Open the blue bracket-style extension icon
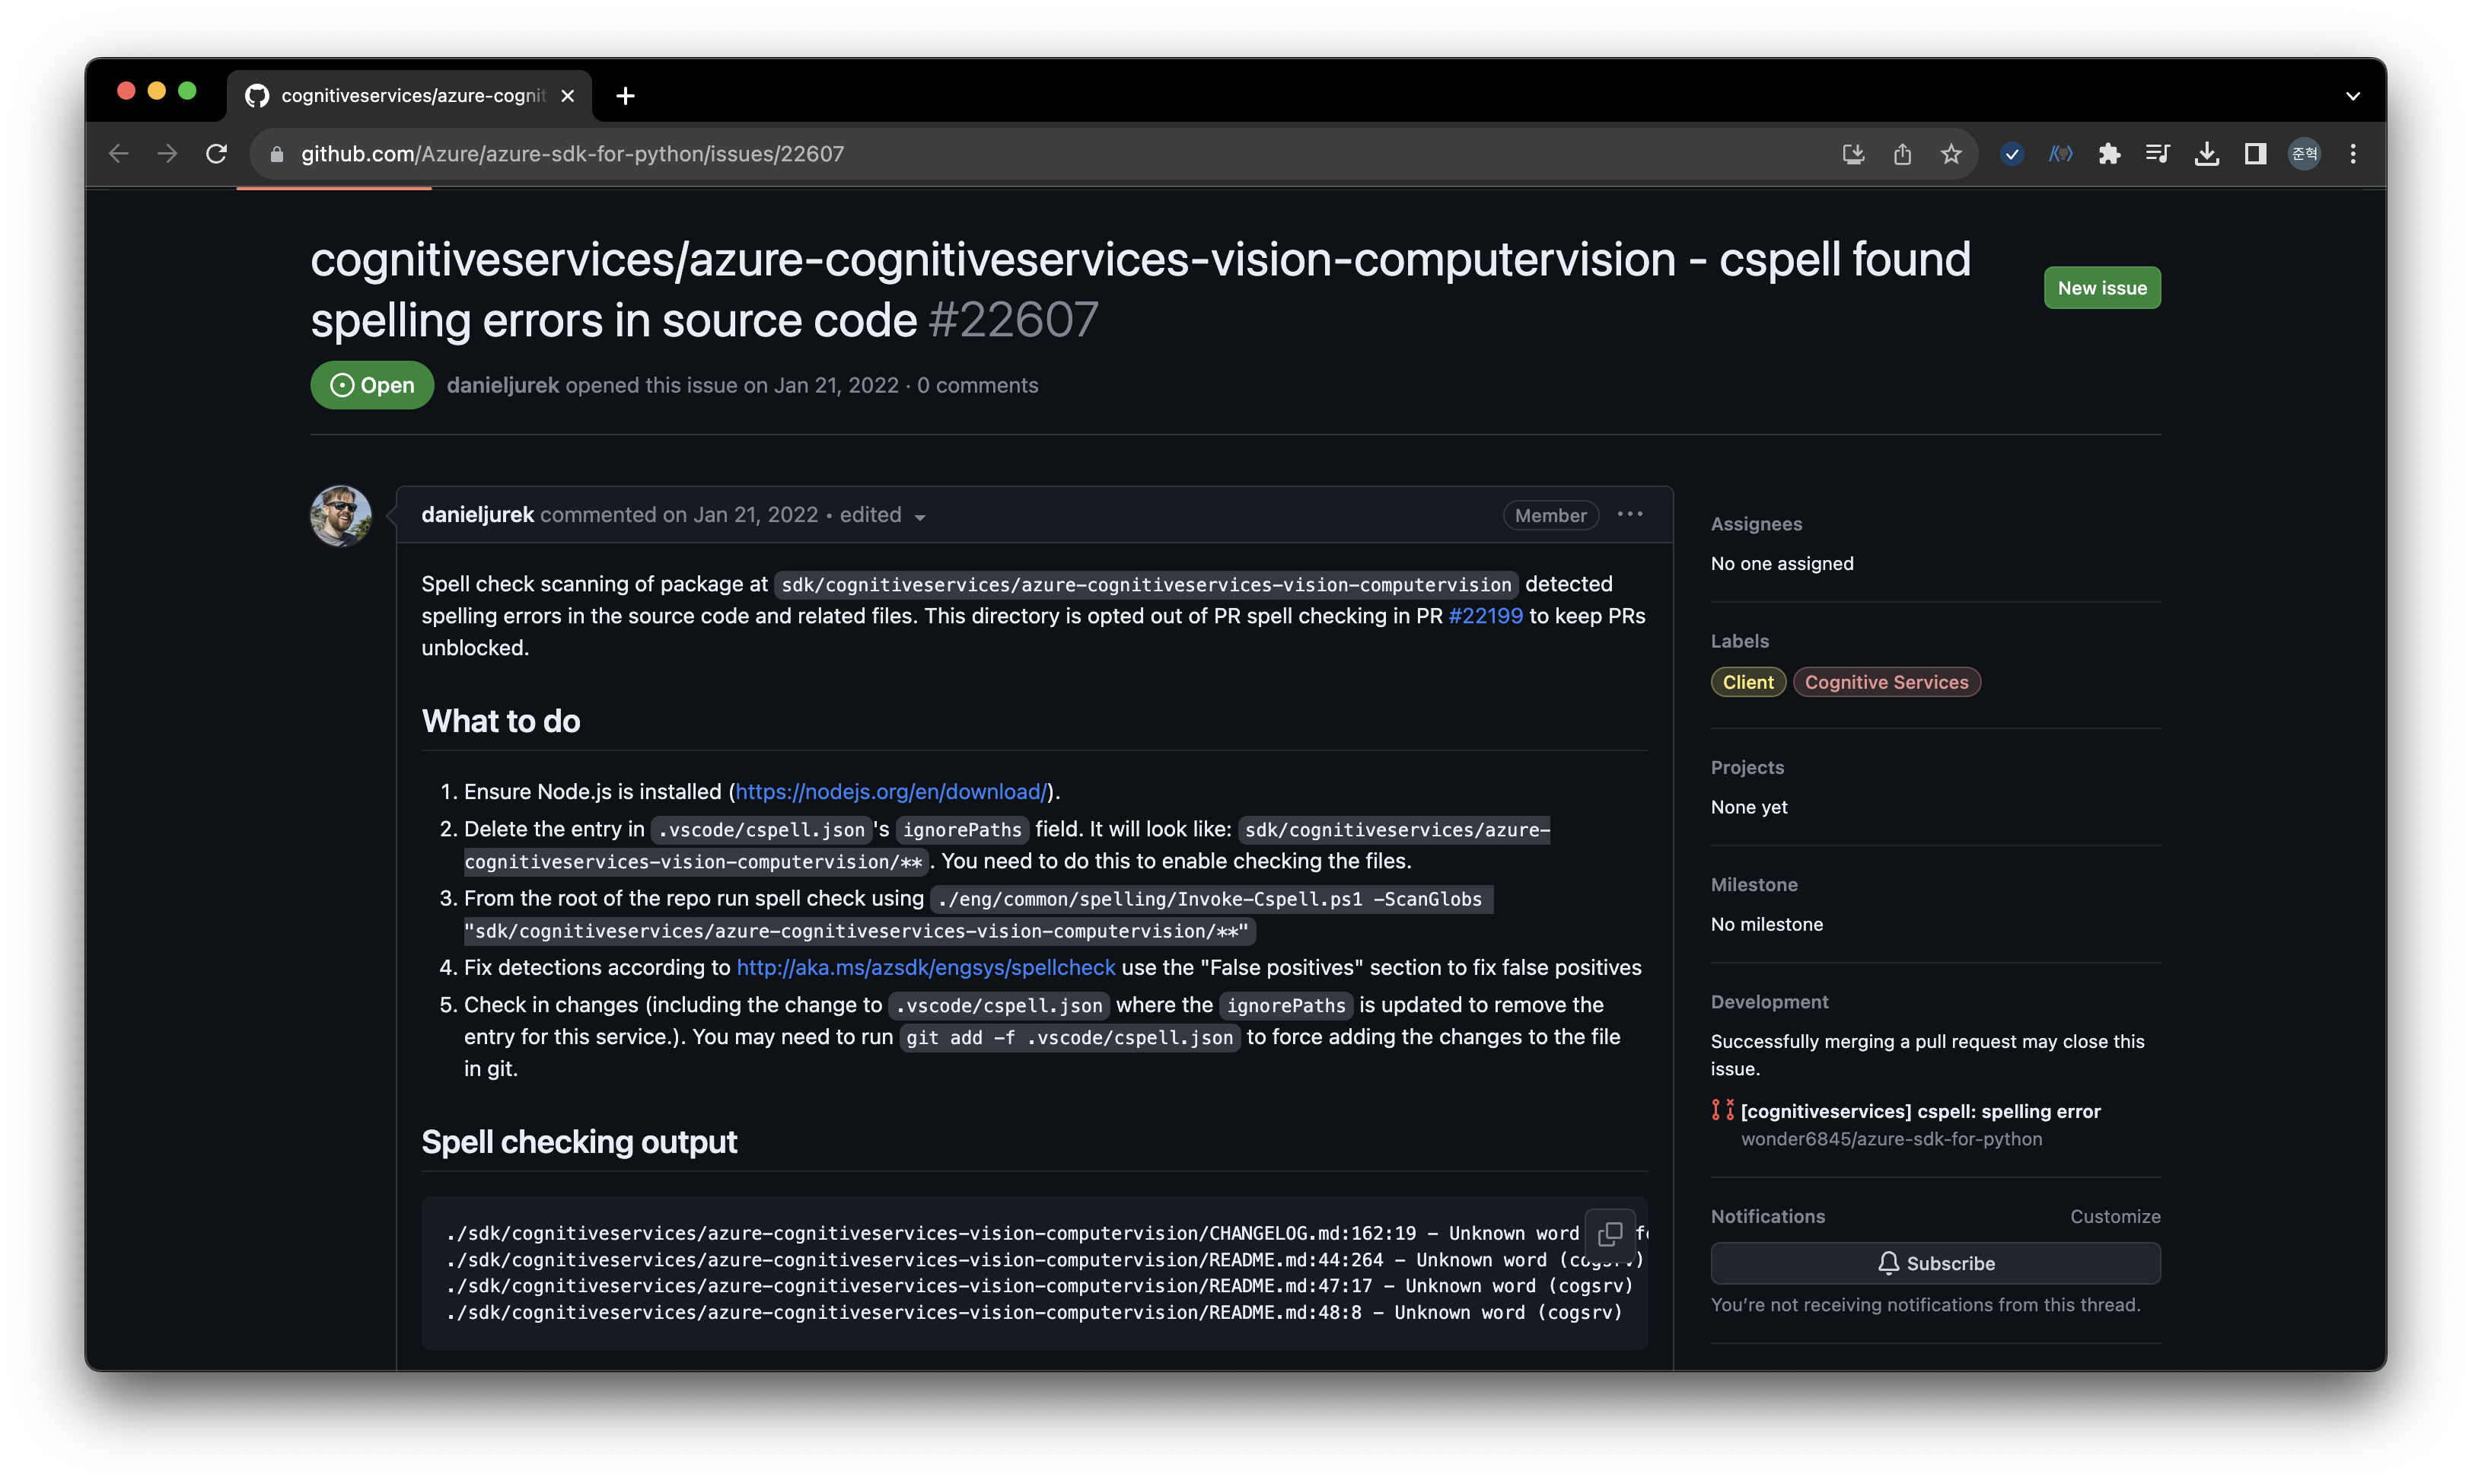This screenshot has width=2472, height=1484. 2060,154
